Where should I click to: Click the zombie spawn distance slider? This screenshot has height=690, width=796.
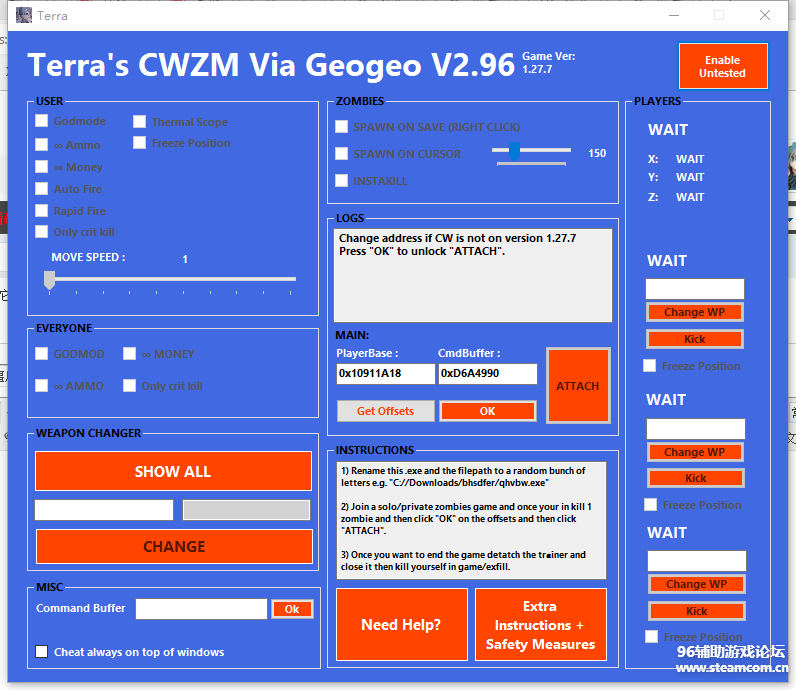click(514, 151)
